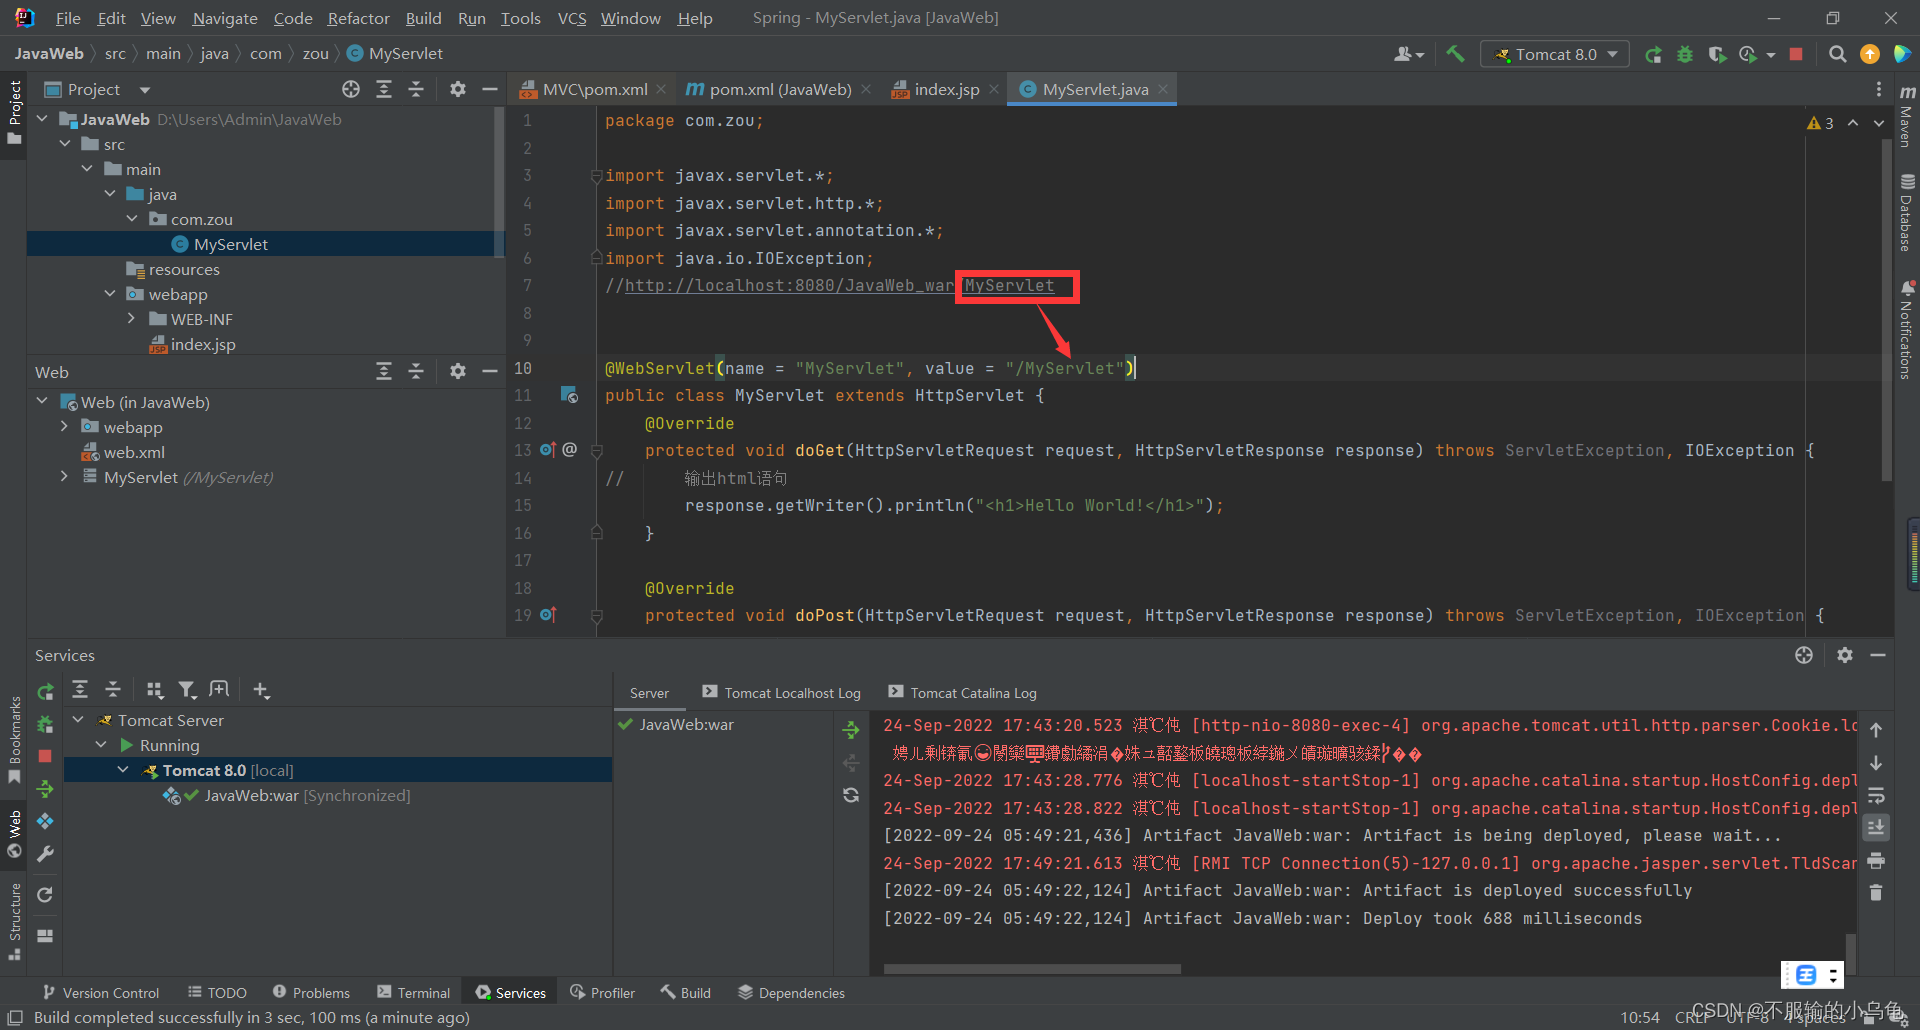Add service with the plus icon
Image resolution: width=1920 pixels, height=1030 pixels.
261,690
